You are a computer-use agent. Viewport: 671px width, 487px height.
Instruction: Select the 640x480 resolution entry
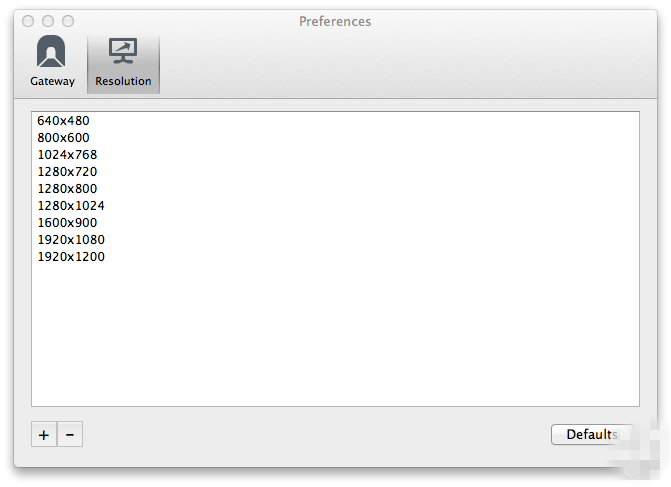63,121
